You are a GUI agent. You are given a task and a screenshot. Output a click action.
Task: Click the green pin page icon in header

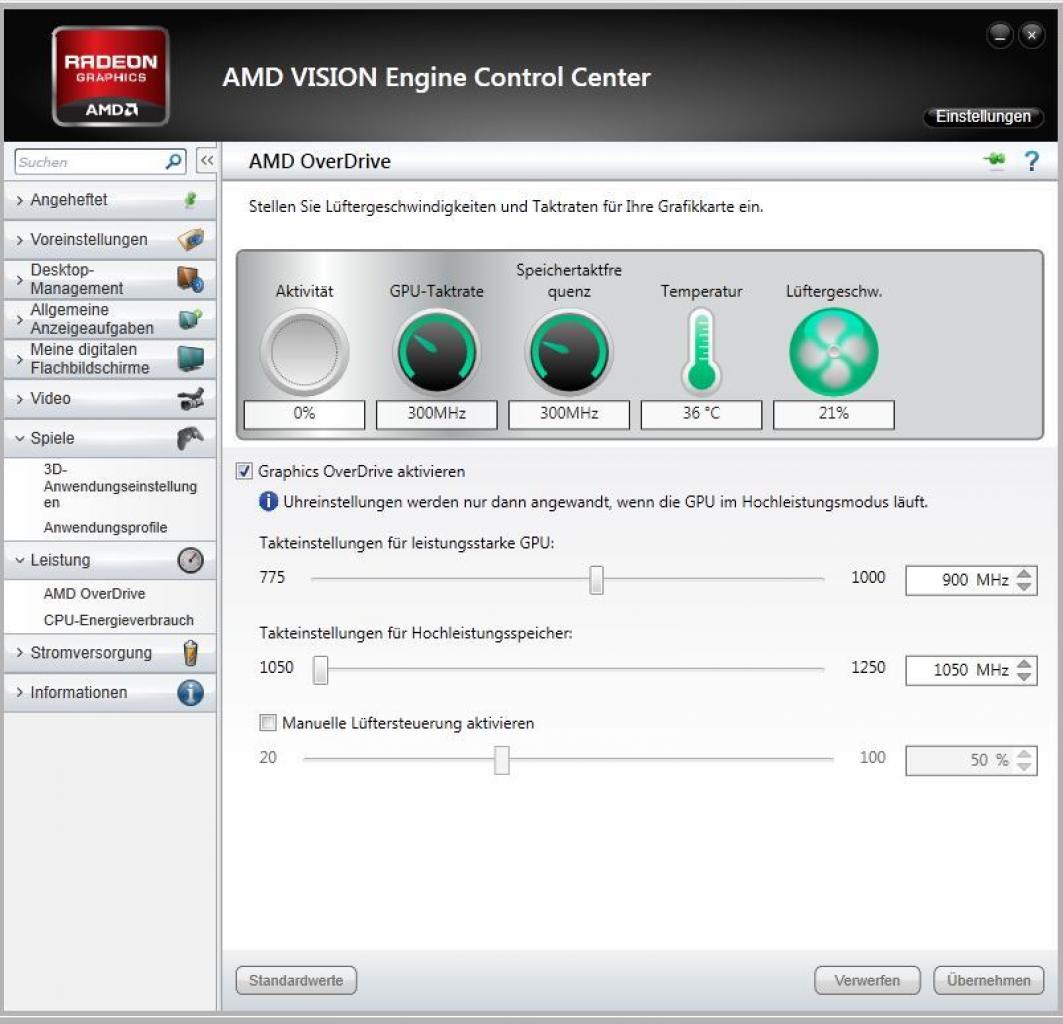pos(995,160)
